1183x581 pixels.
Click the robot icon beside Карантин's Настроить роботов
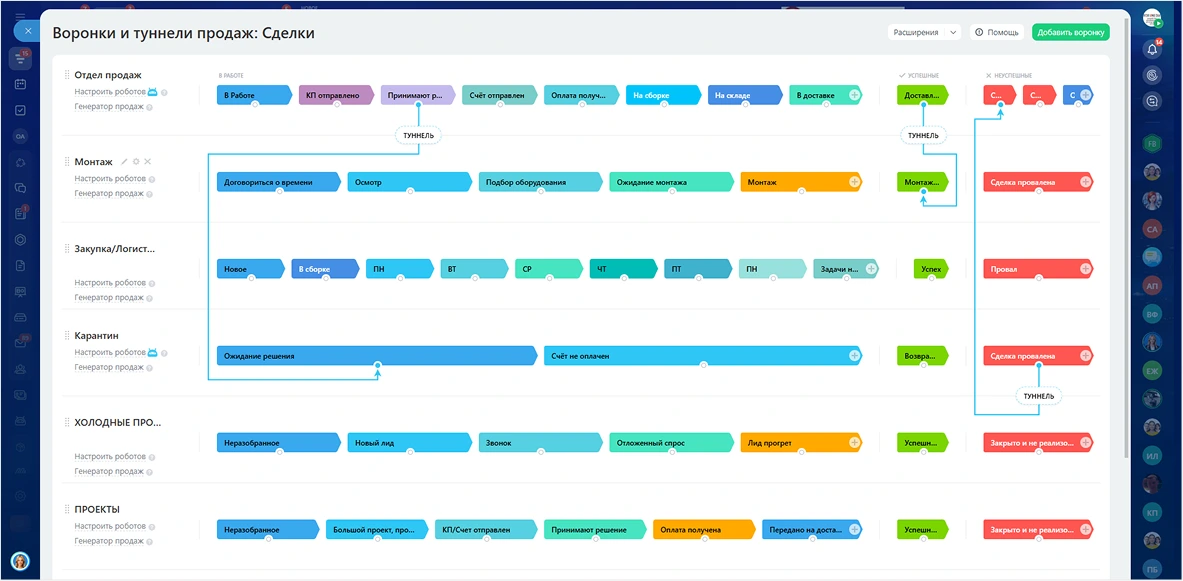153,352
